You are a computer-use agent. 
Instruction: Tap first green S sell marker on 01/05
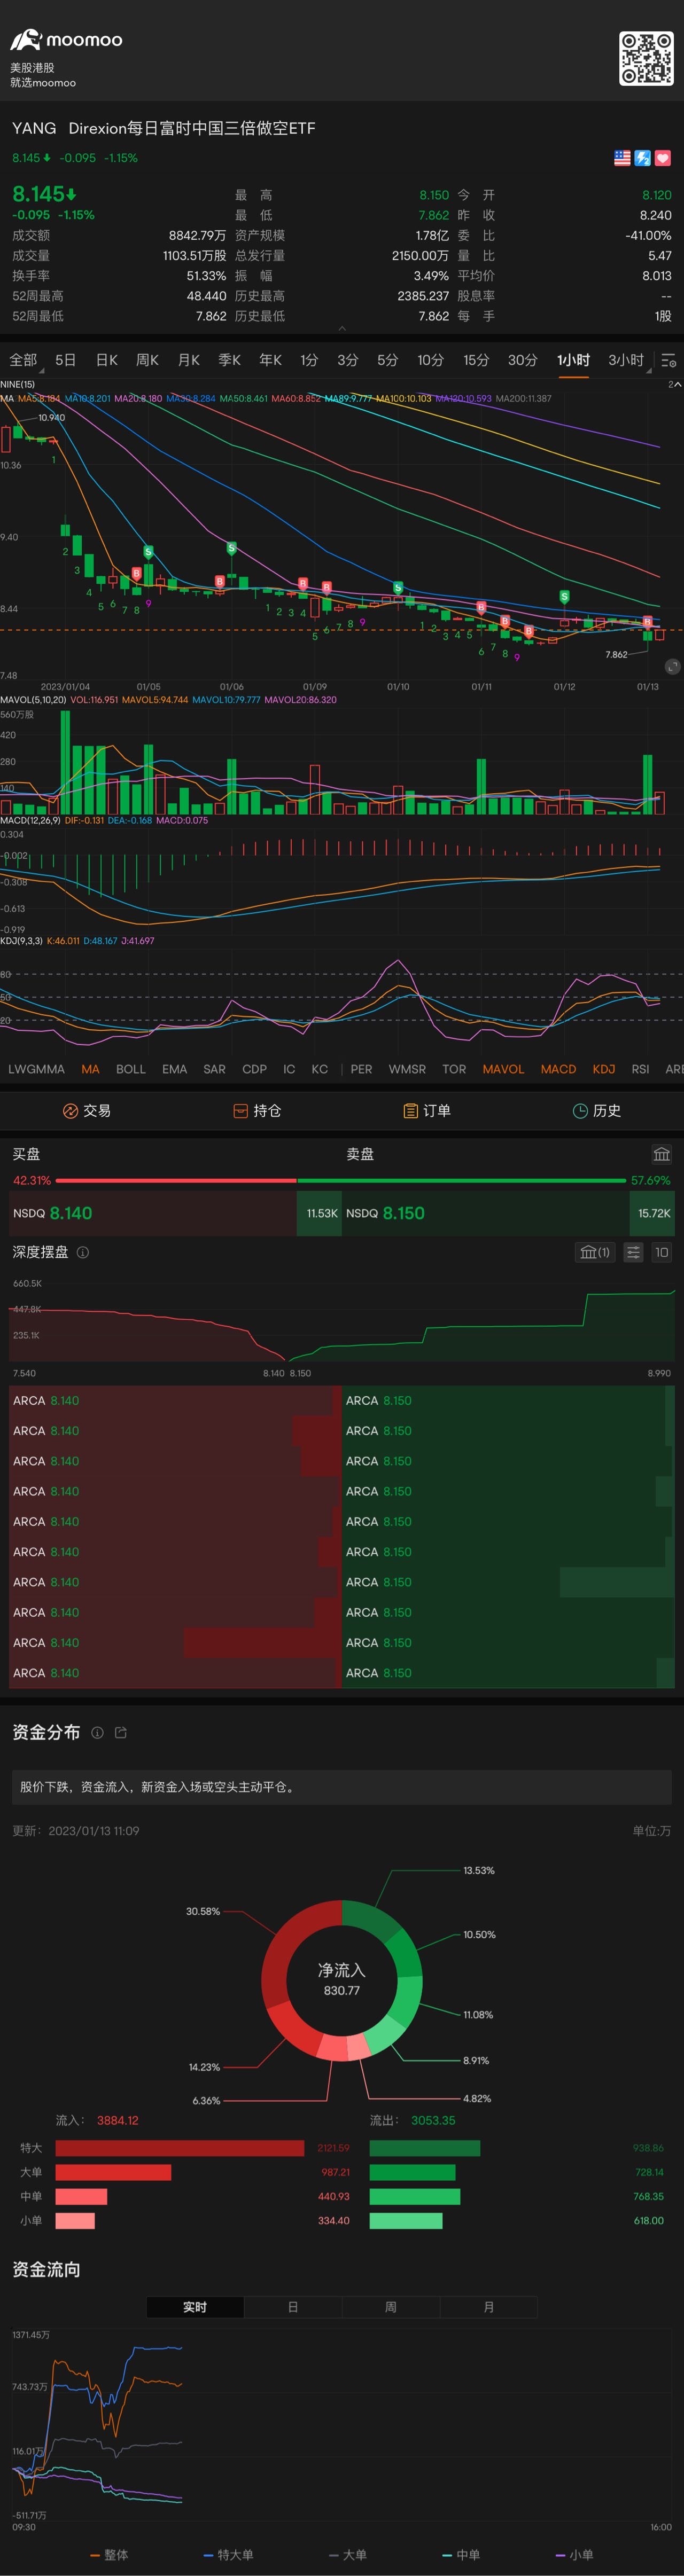point(148,552)
